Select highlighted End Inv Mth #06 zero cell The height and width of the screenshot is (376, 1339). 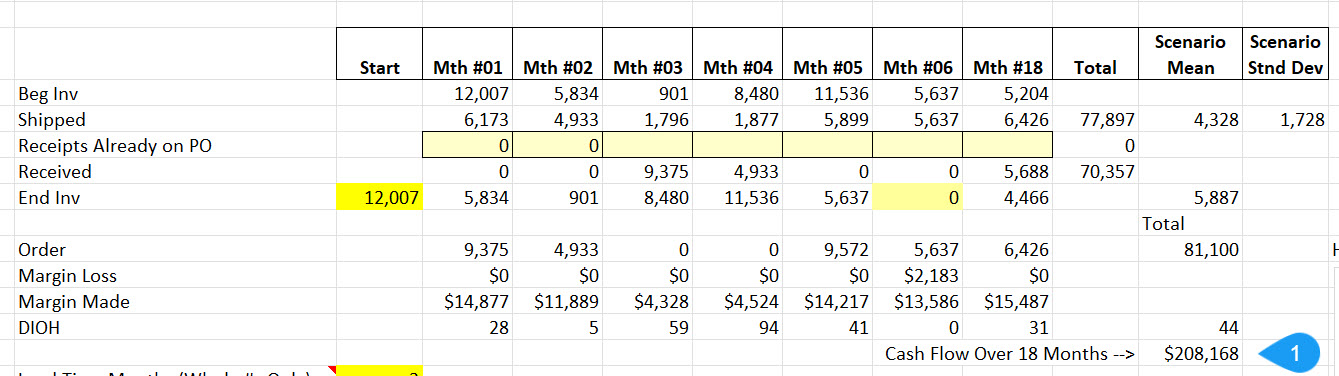[917, 198]
